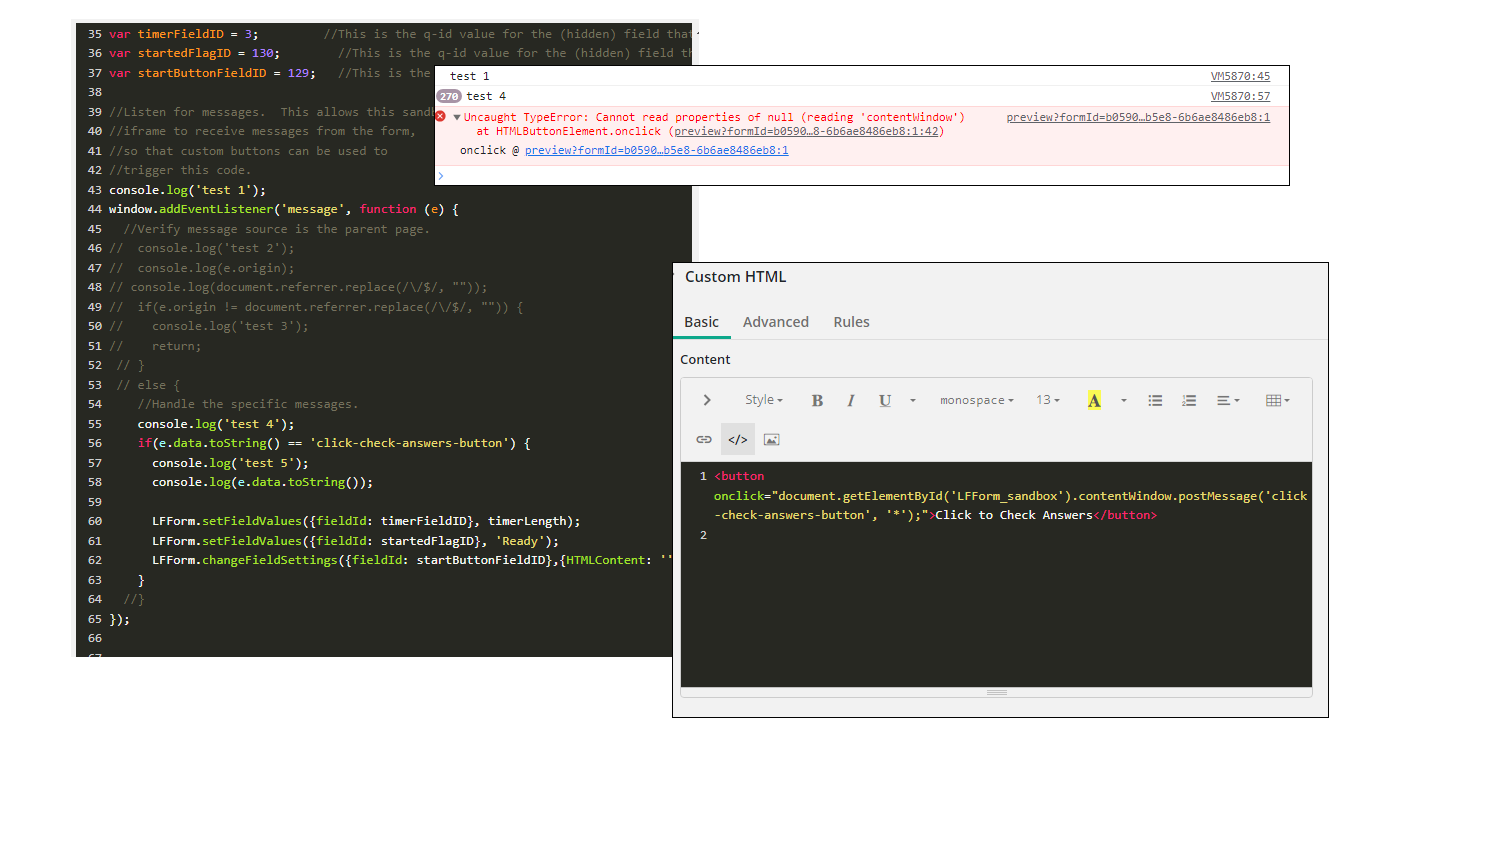
Task: Click line 37 var startButtonFieldID declaration
Action: (x=212, y=73)
